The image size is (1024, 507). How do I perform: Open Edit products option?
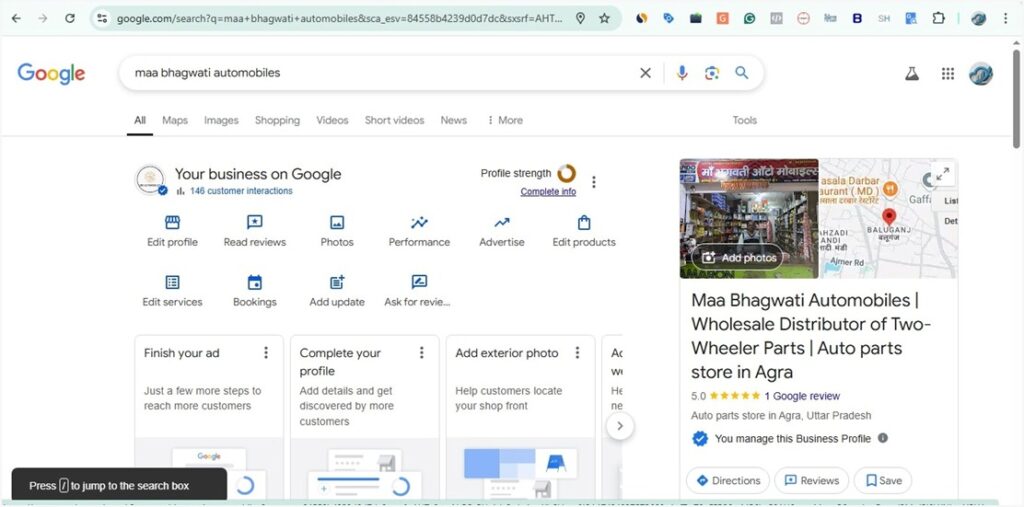584,232
